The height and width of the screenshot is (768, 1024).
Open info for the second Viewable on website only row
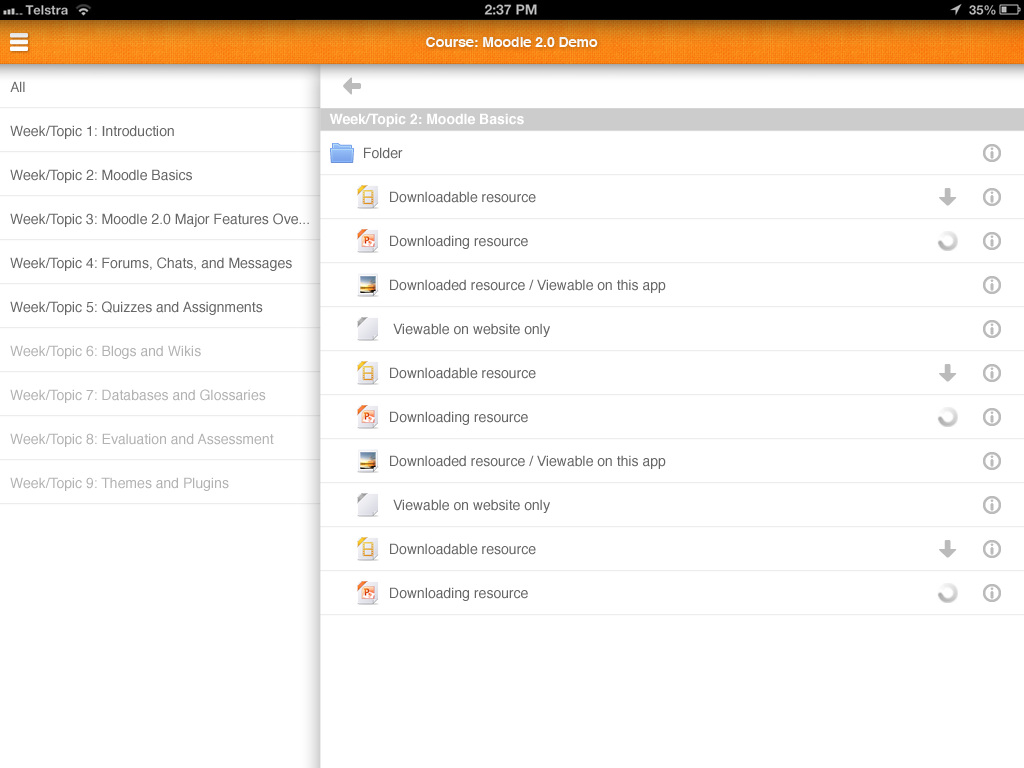pos(991,505)
